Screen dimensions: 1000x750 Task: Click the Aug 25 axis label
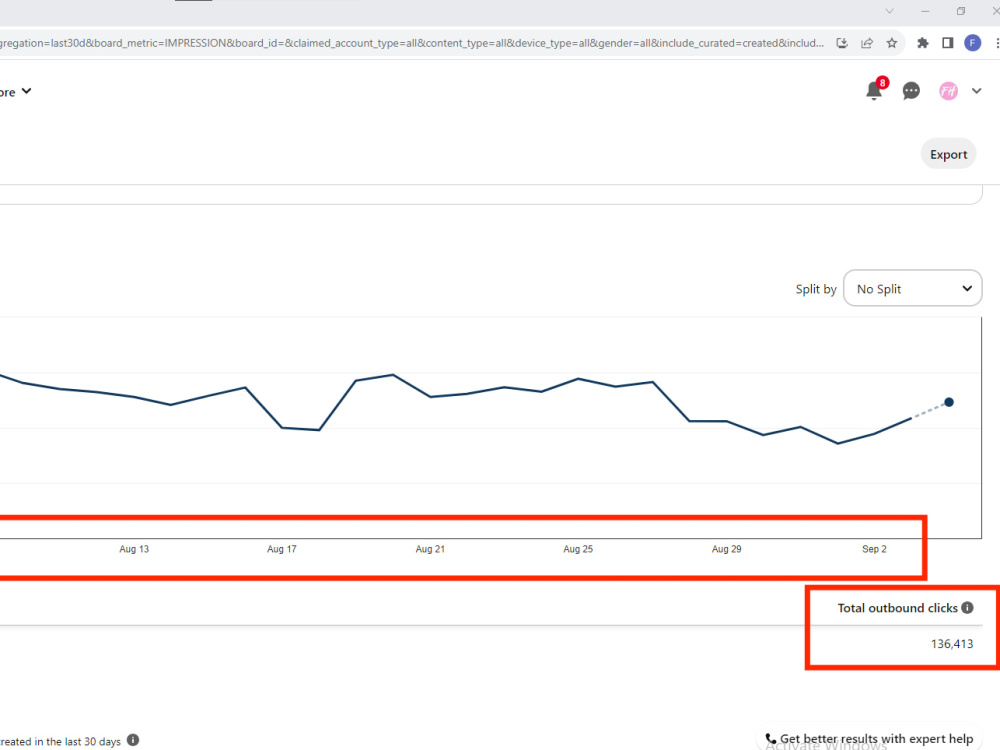click(578, 549)
